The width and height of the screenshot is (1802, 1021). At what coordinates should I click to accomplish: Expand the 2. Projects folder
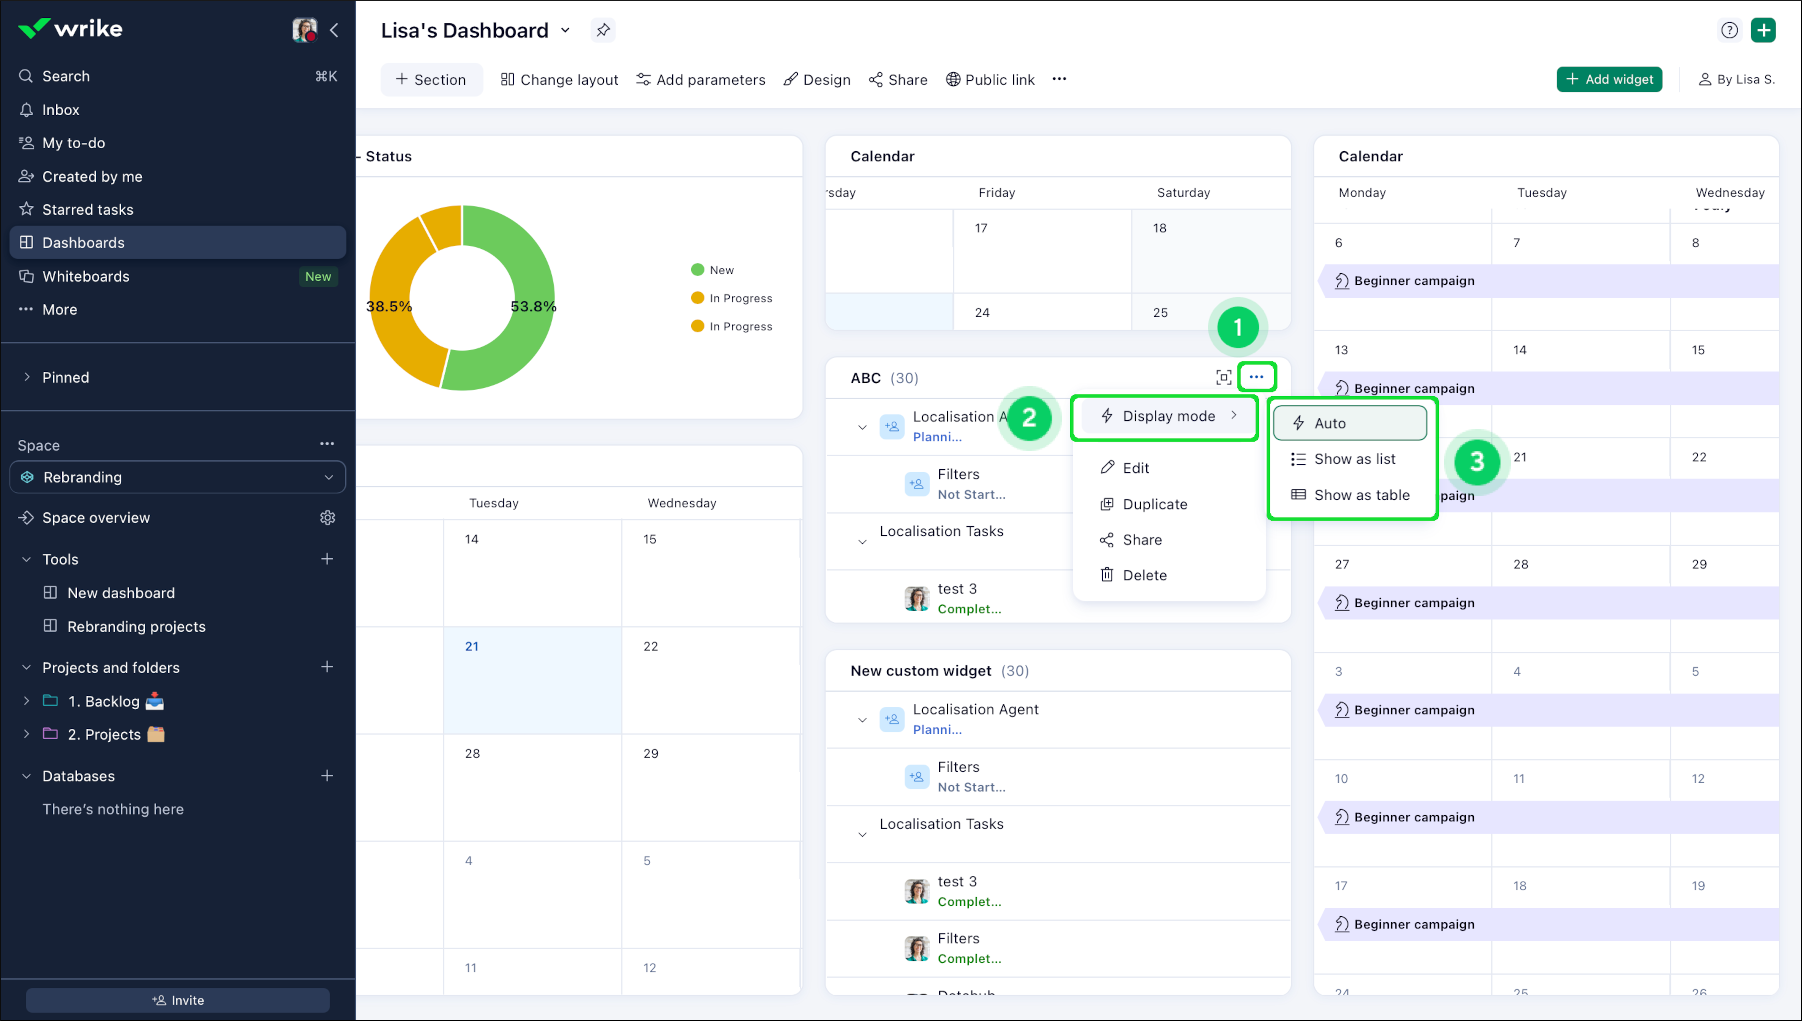(27, 735)
